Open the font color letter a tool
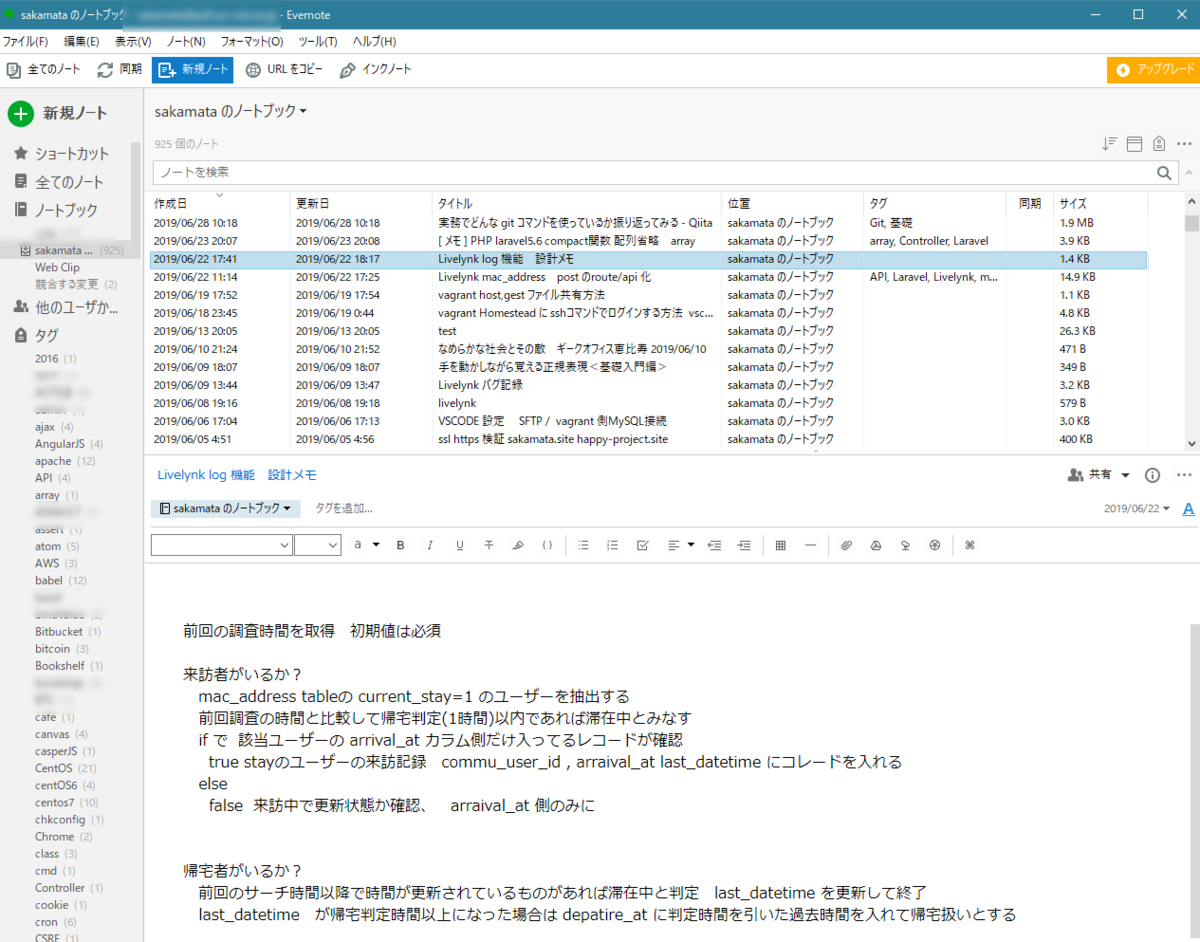The width and height of the screenshot is (1200, 942). coord(358,545)
